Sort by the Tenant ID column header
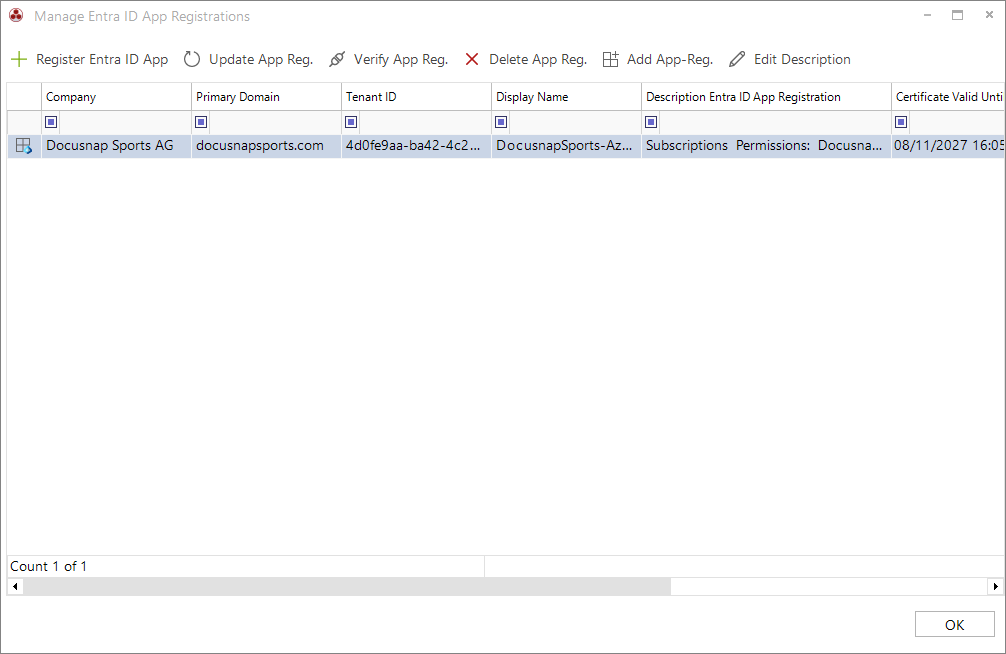This screenshot has width=1006, height=654. [x=416, y=97]
